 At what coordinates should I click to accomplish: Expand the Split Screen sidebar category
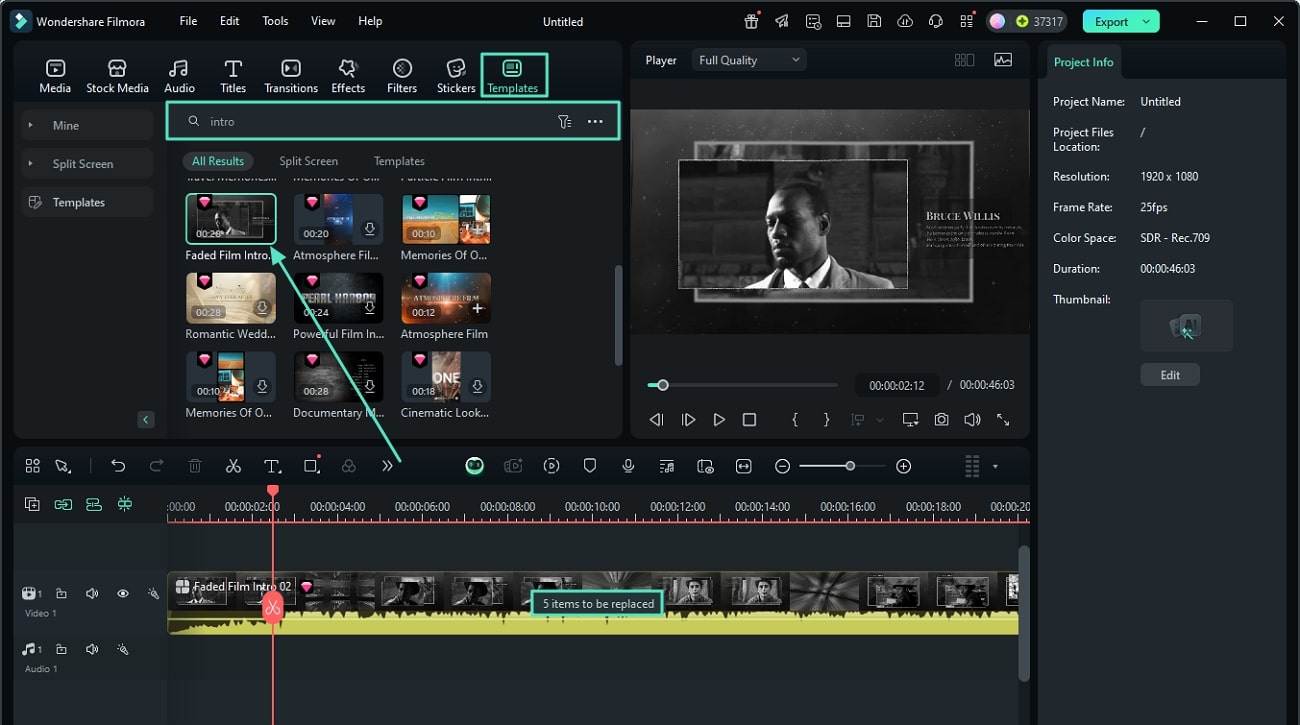(x=87, y=164)
